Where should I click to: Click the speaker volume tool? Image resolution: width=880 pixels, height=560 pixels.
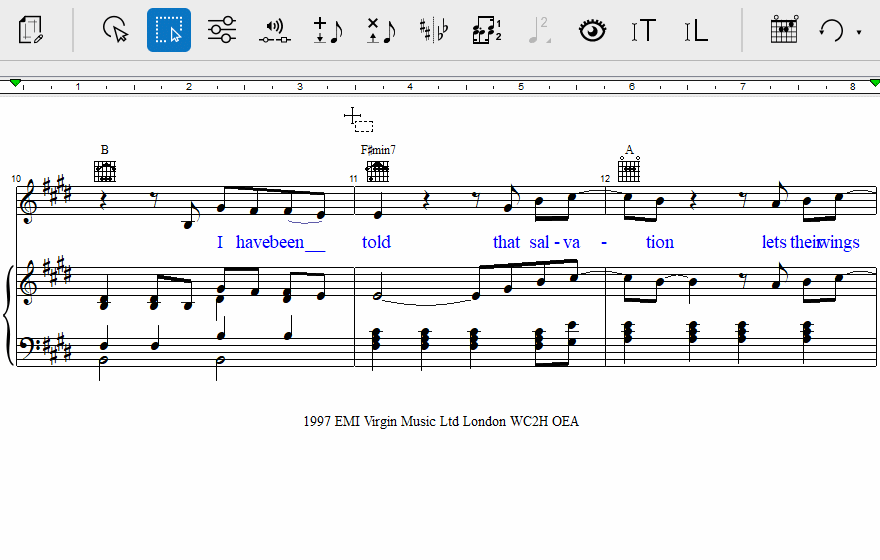point(274,30)
